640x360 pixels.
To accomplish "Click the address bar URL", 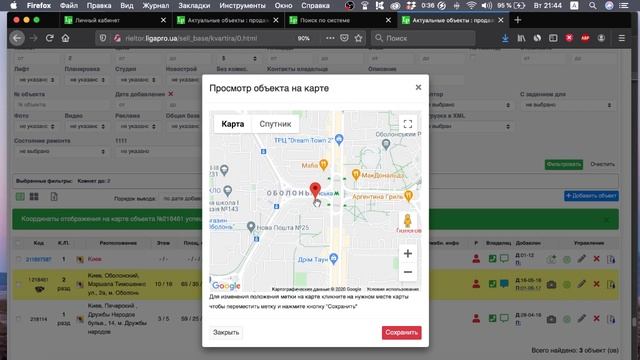I will 191,38.
